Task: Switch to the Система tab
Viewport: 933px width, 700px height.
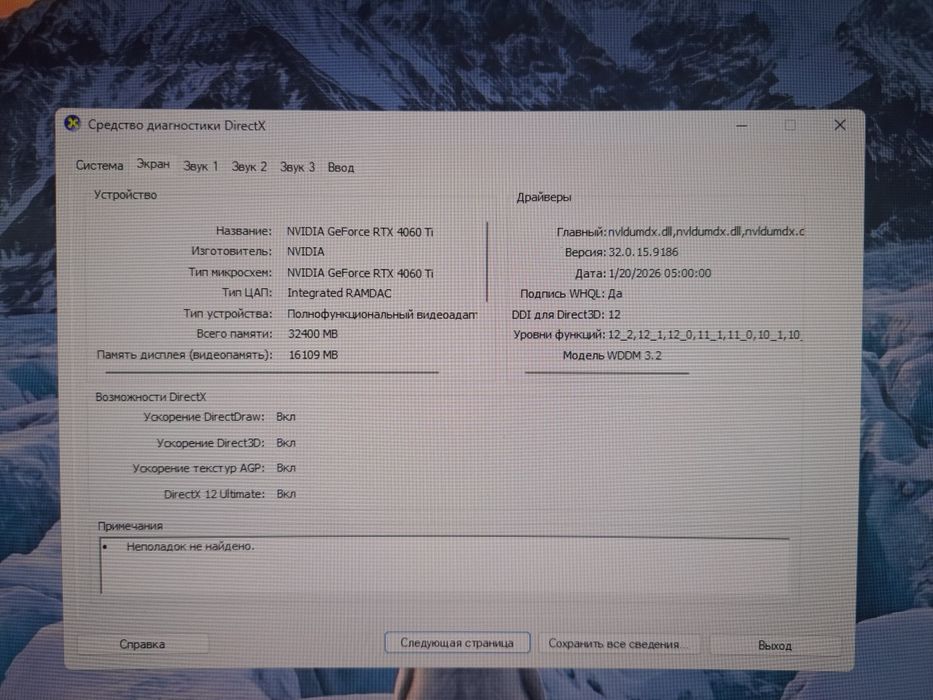Action: click(x=99, y=165)
